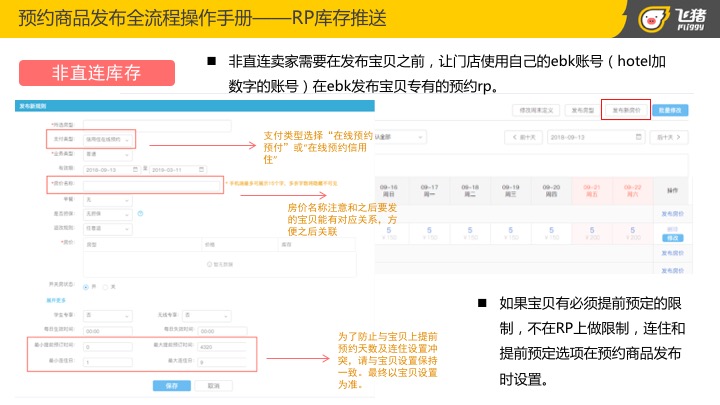
Task: Click the Fliggy pig logo icon
Action: 652,19
